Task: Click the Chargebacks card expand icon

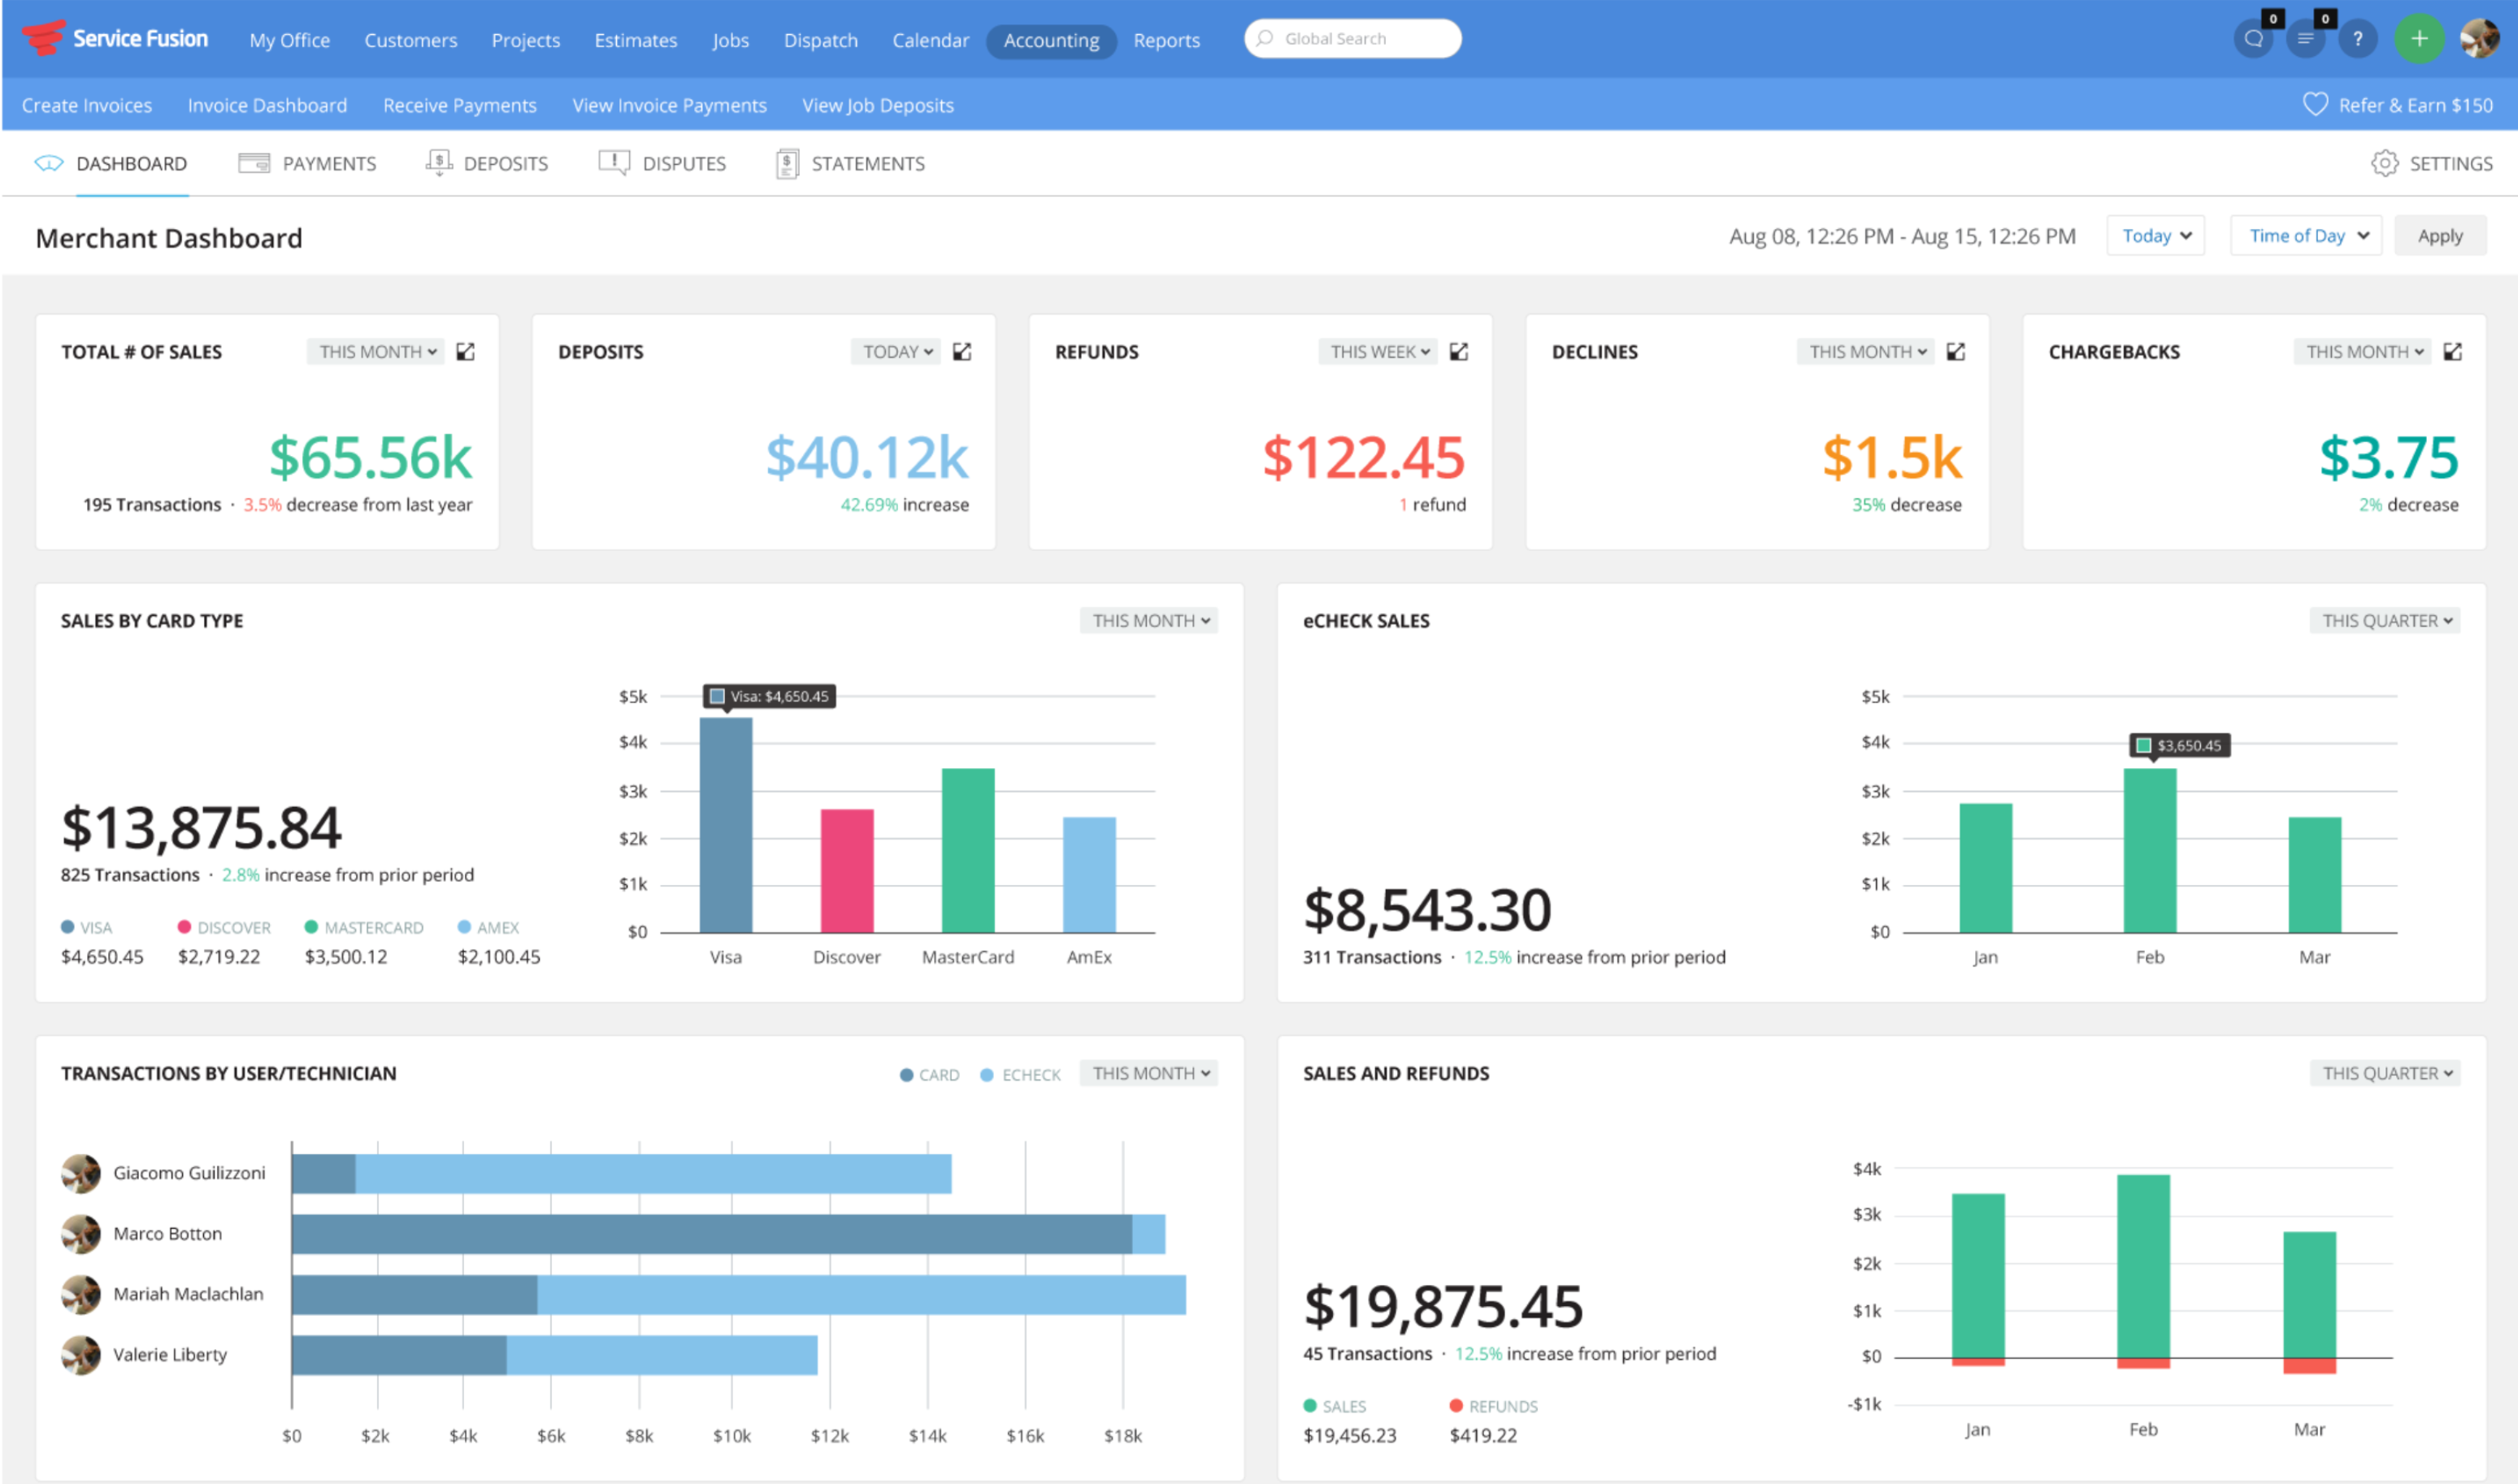Action: click(2452, 352)
